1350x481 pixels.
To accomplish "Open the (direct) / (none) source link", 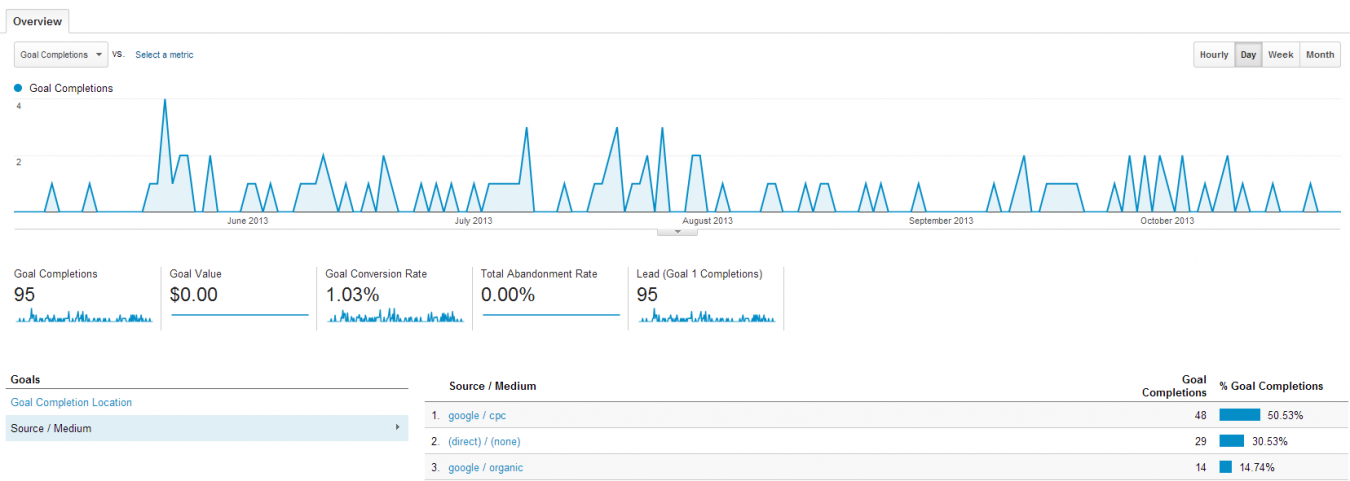I will [x=484, y=441].
